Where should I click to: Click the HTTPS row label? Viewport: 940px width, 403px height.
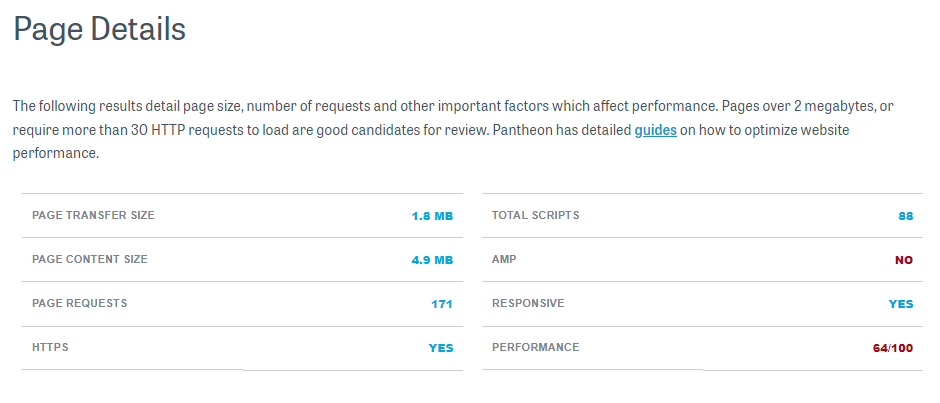pos(50,347)
